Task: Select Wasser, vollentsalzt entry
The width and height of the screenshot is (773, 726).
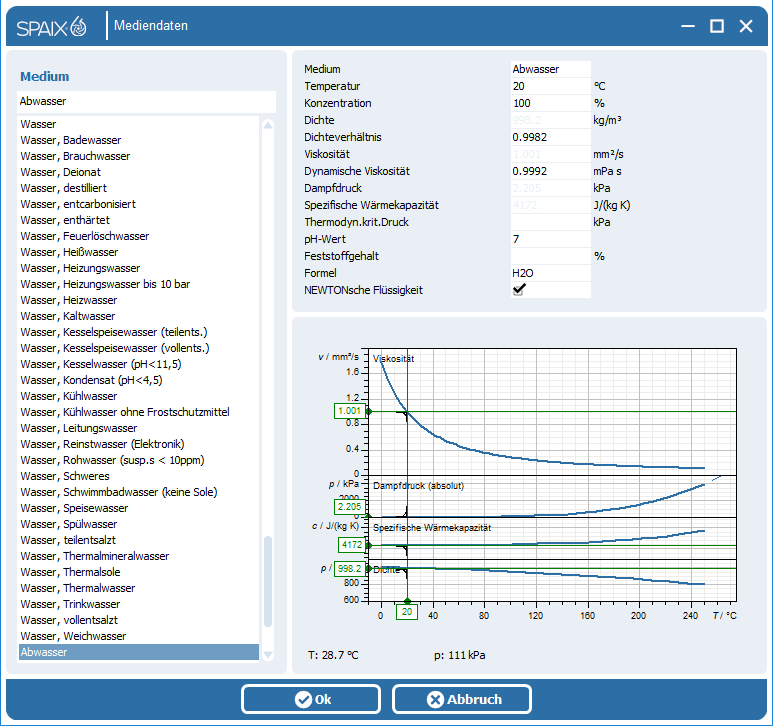Action: point(139,621)
